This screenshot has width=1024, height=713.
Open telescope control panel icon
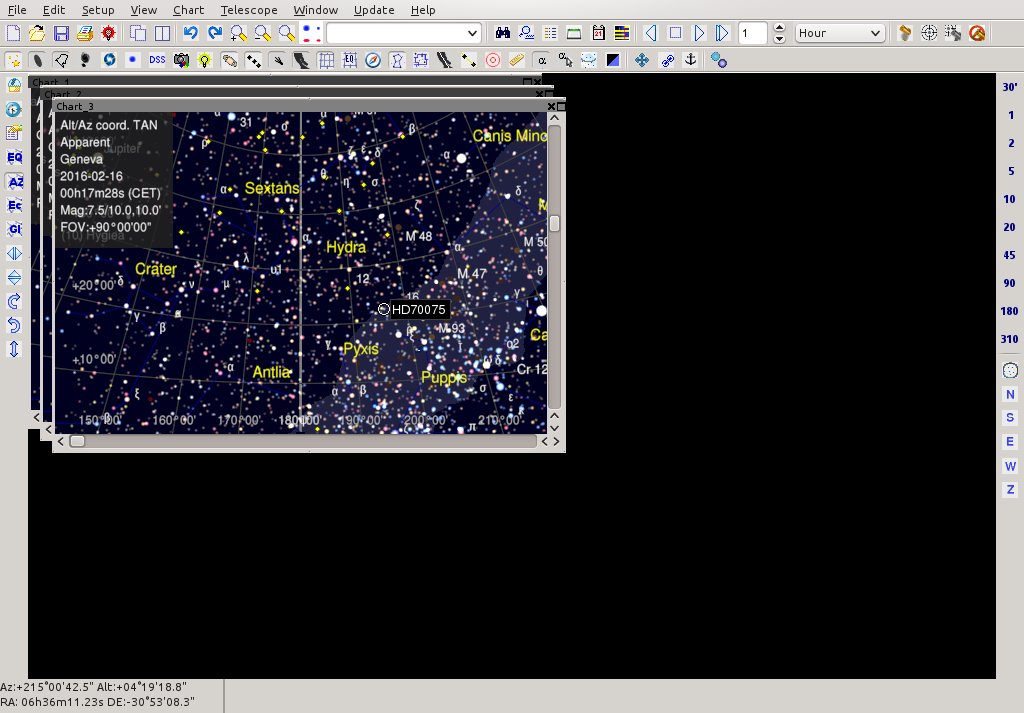point(905,33)
